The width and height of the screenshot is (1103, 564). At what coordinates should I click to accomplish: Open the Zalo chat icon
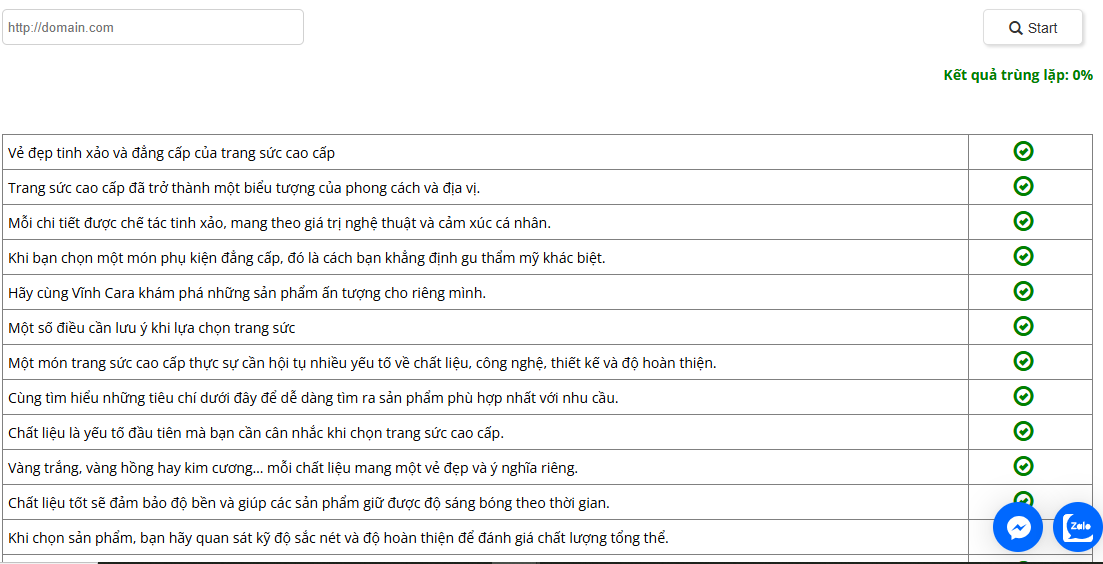click(x=1078, y=527)
